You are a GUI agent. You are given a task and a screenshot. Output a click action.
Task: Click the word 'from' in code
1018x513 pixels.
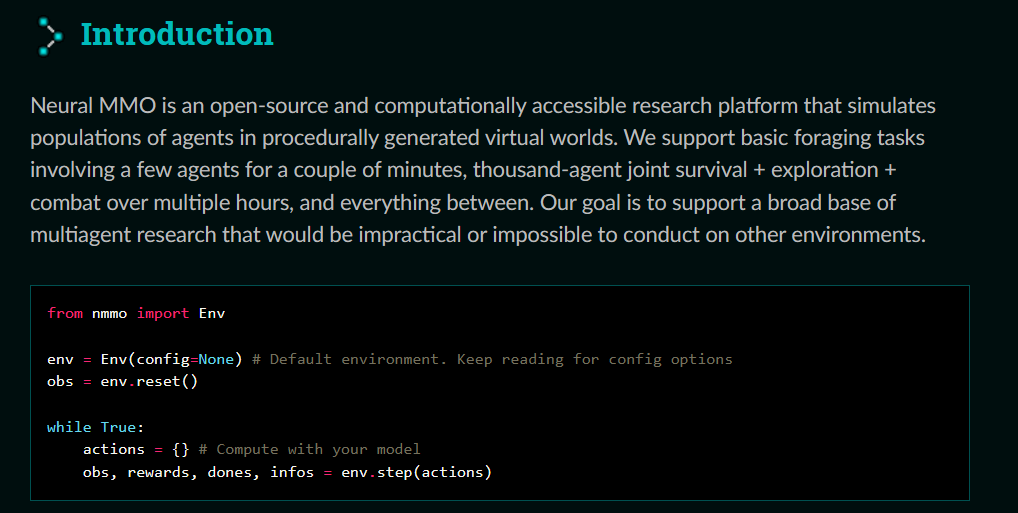tap(65, 313)
